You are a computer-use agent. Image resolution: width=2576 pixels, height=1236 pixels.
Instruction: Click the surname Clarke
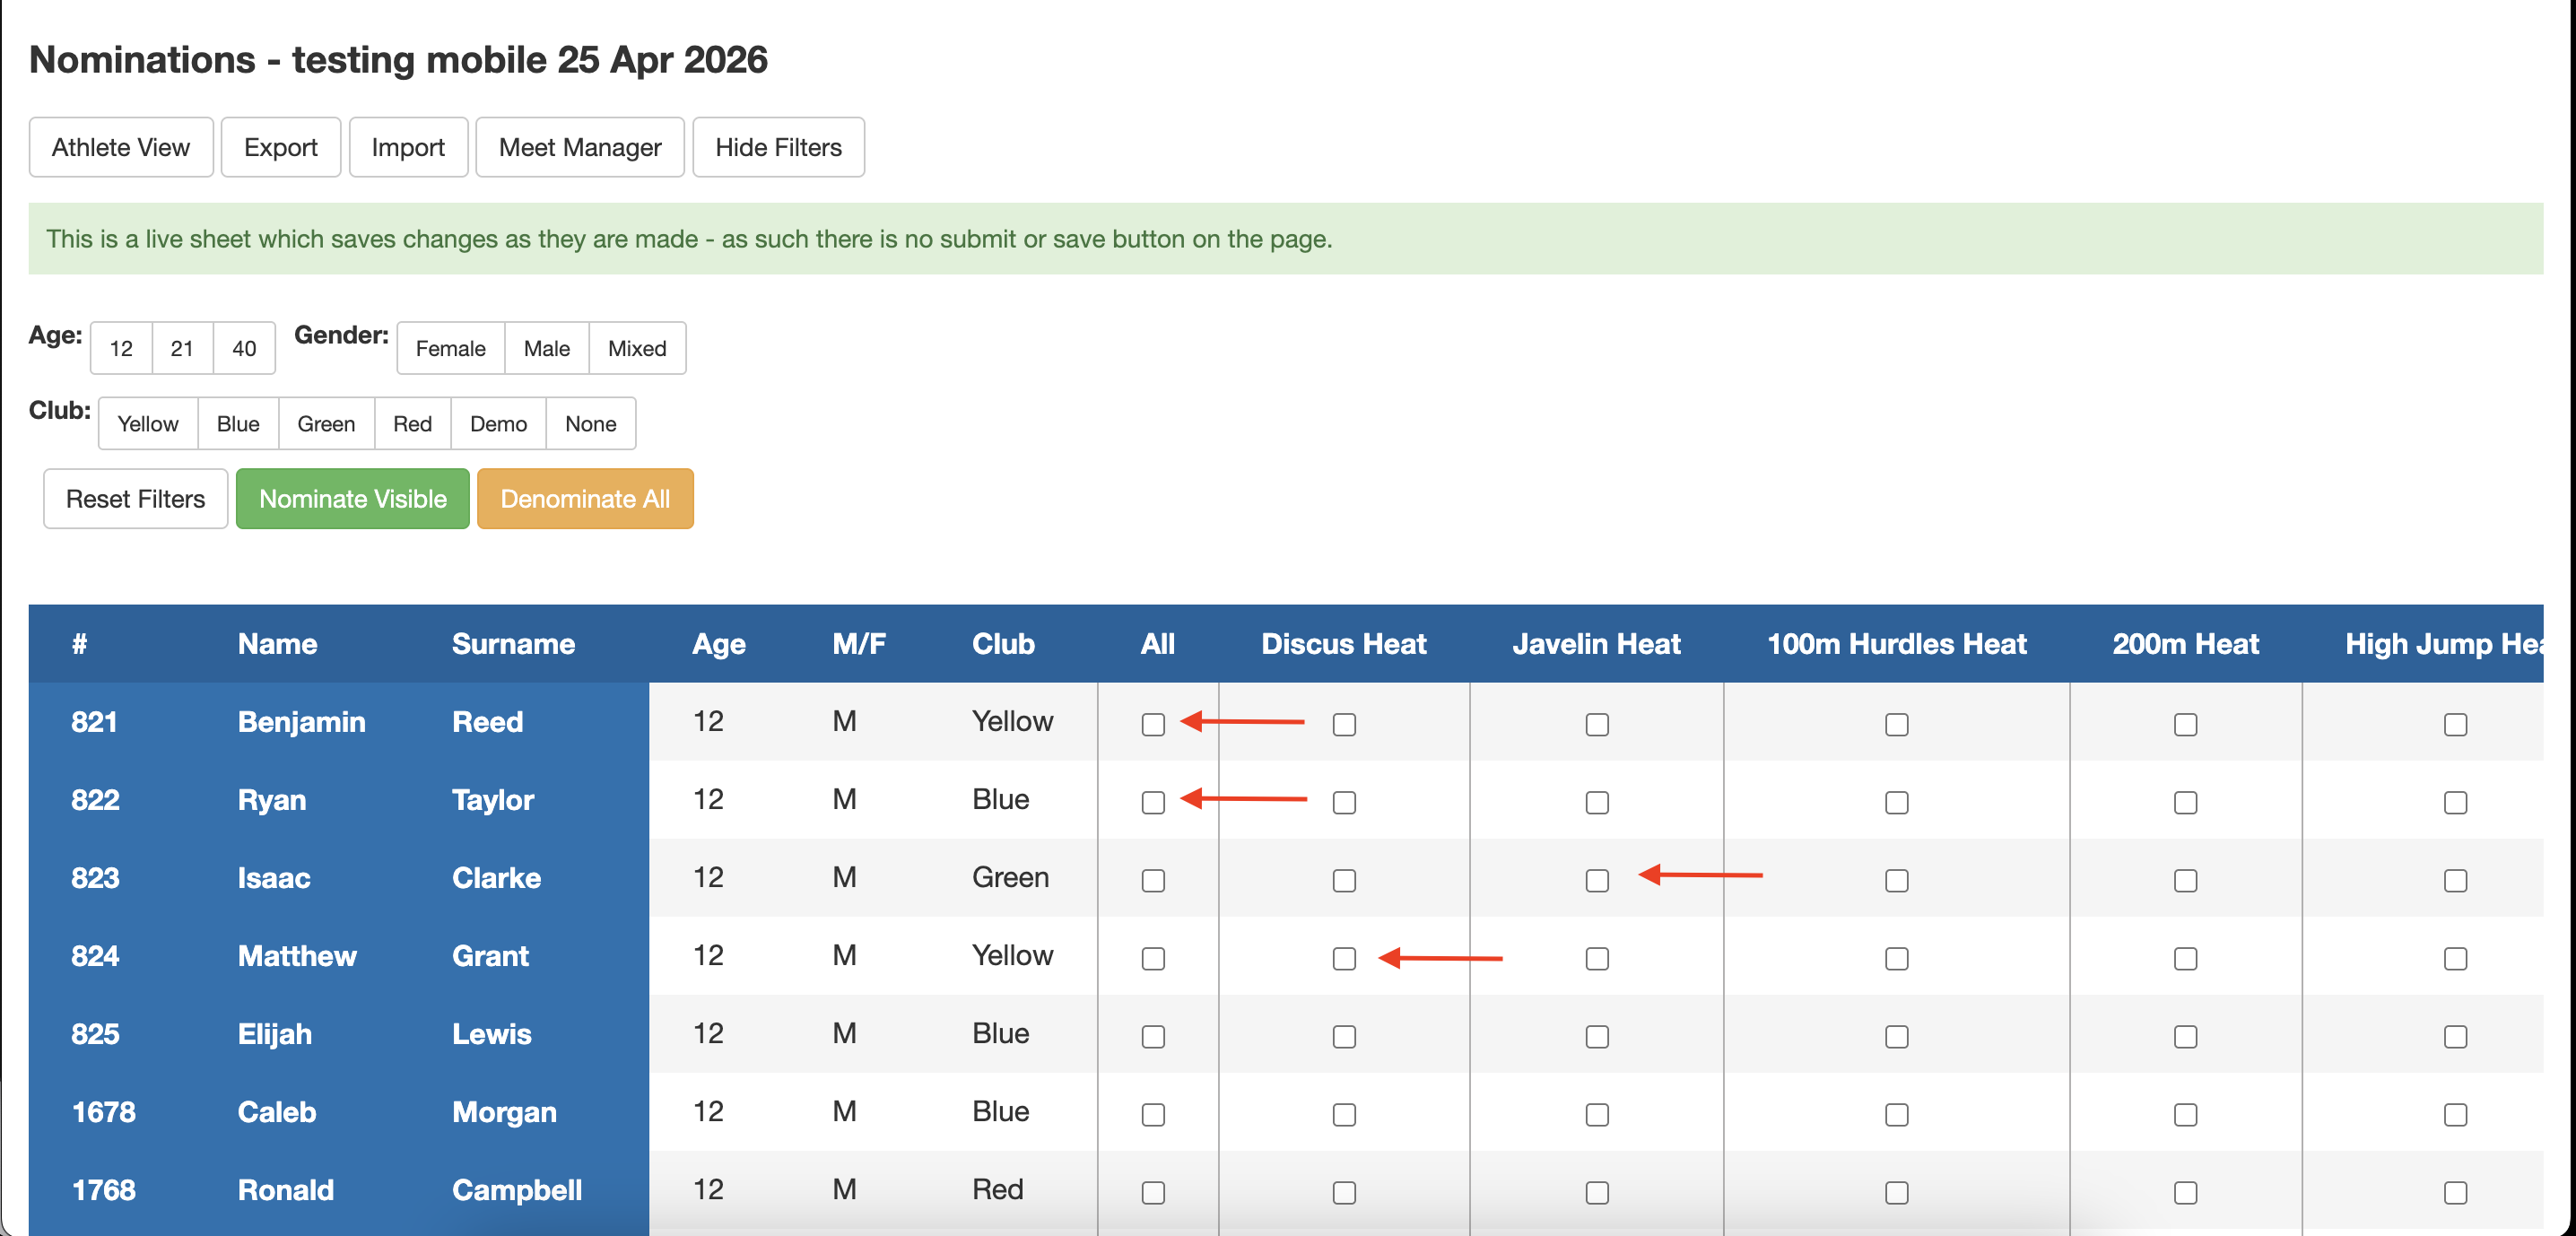pos(496,878)
